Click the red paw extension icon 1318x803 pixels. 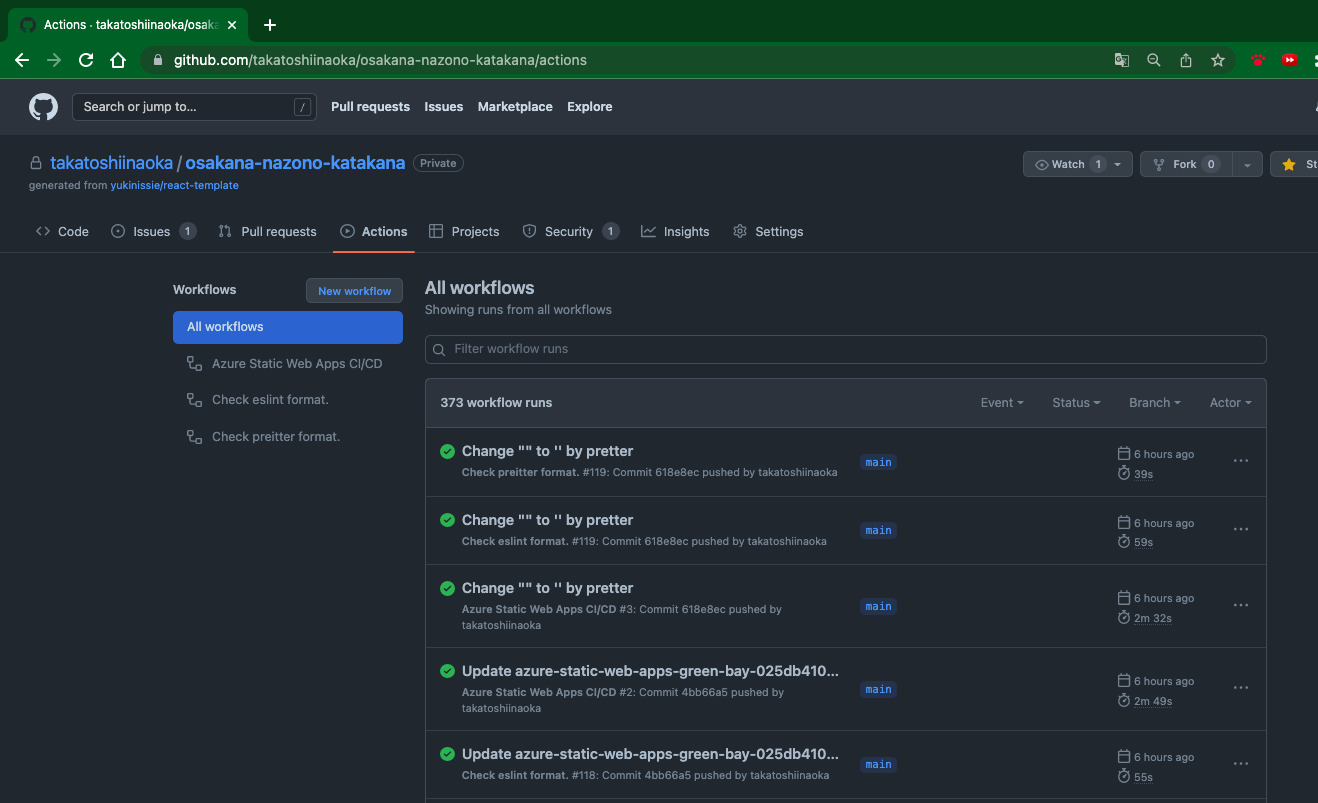[1258, 60]
